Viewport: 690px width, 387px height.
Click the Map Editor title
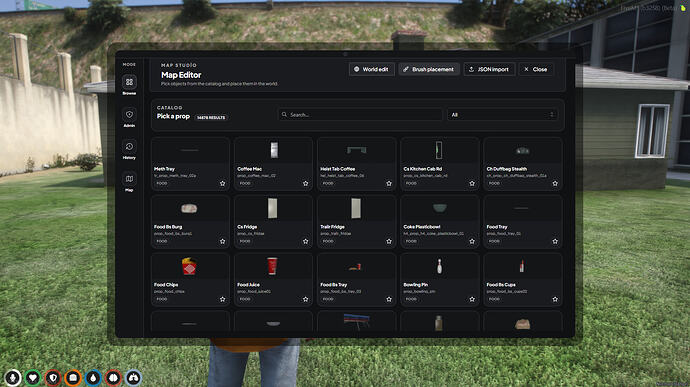point(181,75)
